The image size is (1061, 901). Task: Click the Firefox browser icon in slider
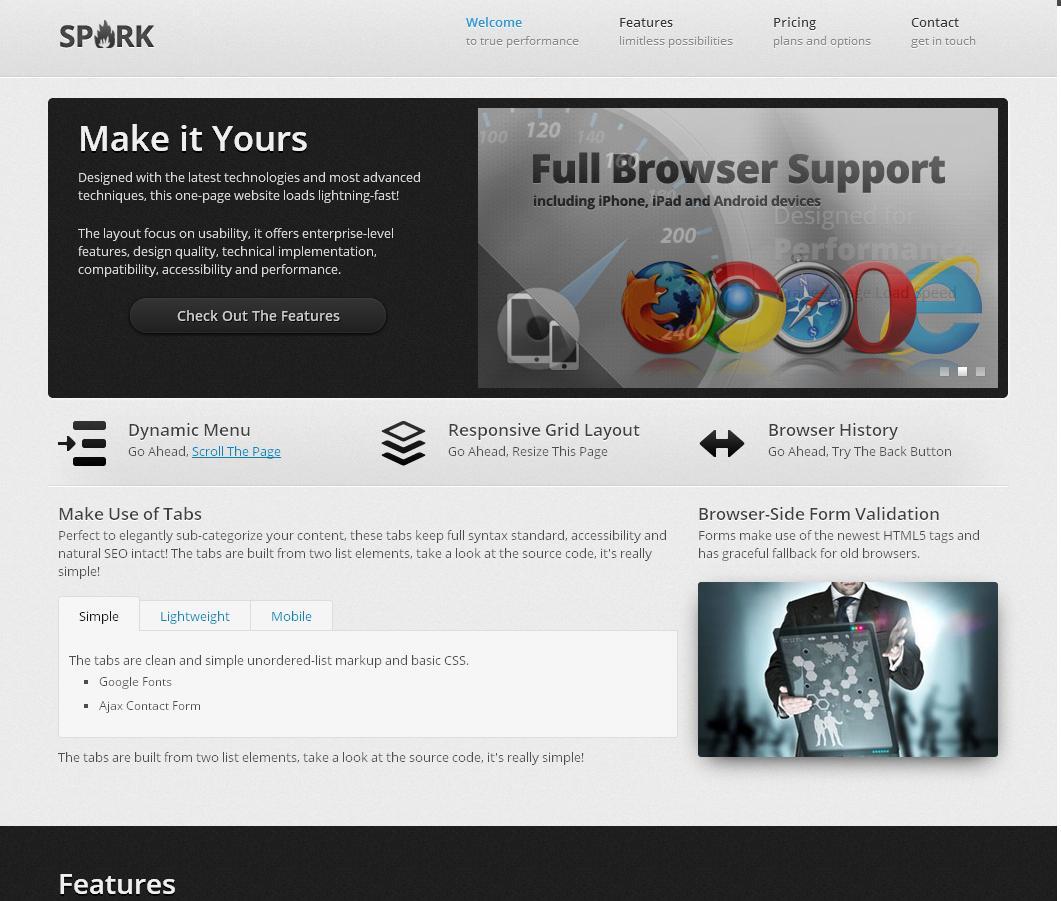(665, 307)
